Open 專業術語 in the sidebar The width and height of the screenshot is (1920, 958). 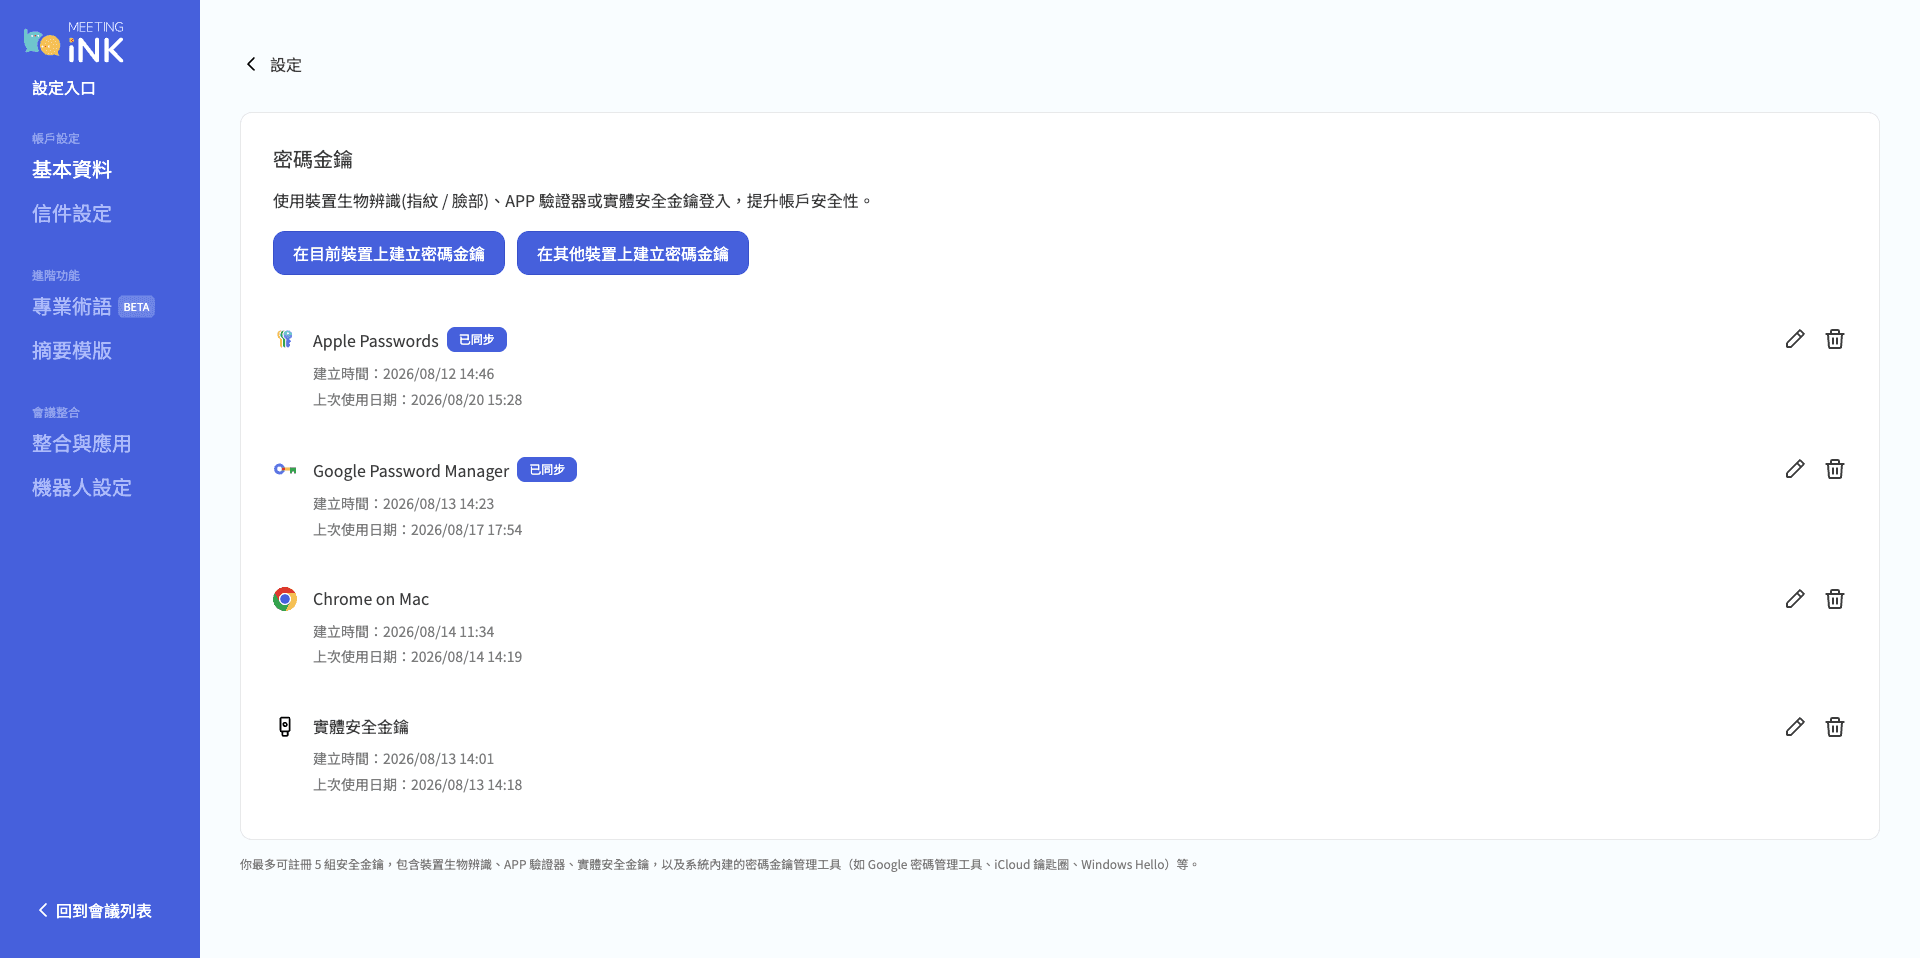point(72,307)
